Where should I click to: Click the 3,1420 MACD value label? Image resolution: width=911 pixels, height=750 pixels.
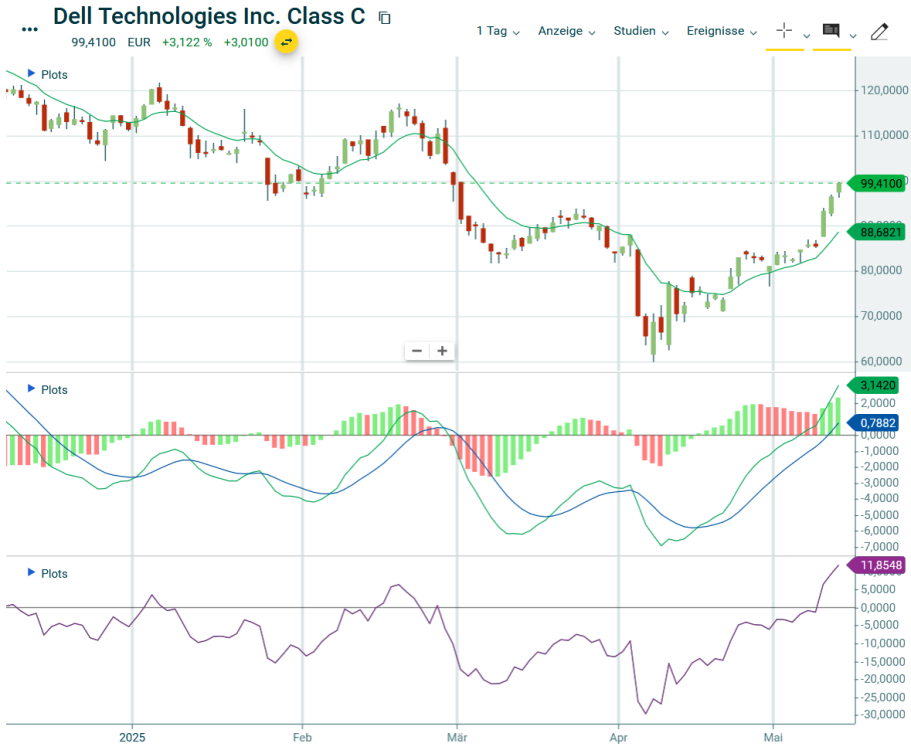(x=874, y=385)
